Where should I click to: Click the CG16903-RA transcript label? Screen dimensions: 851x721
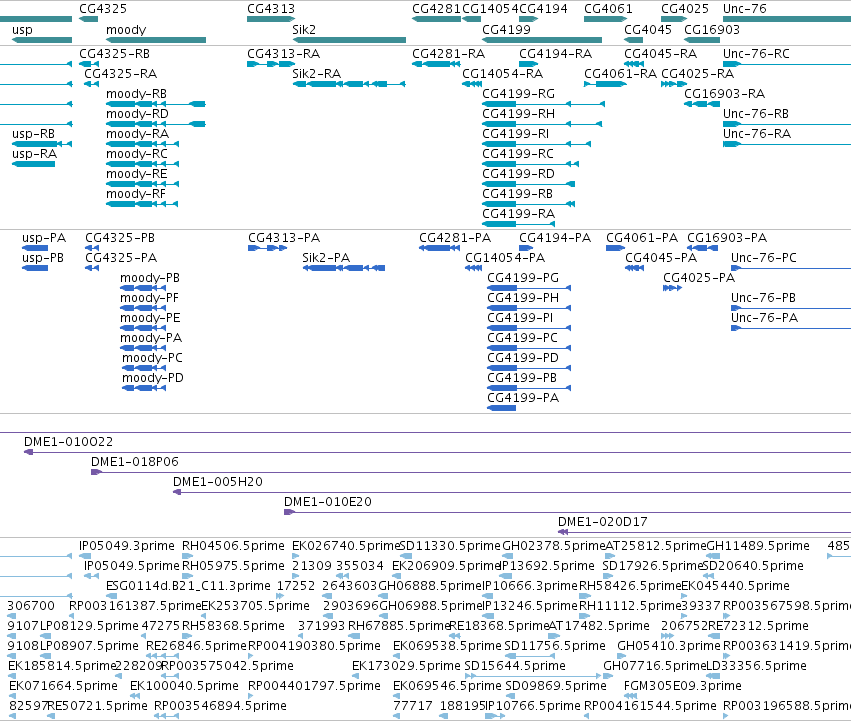725,94
